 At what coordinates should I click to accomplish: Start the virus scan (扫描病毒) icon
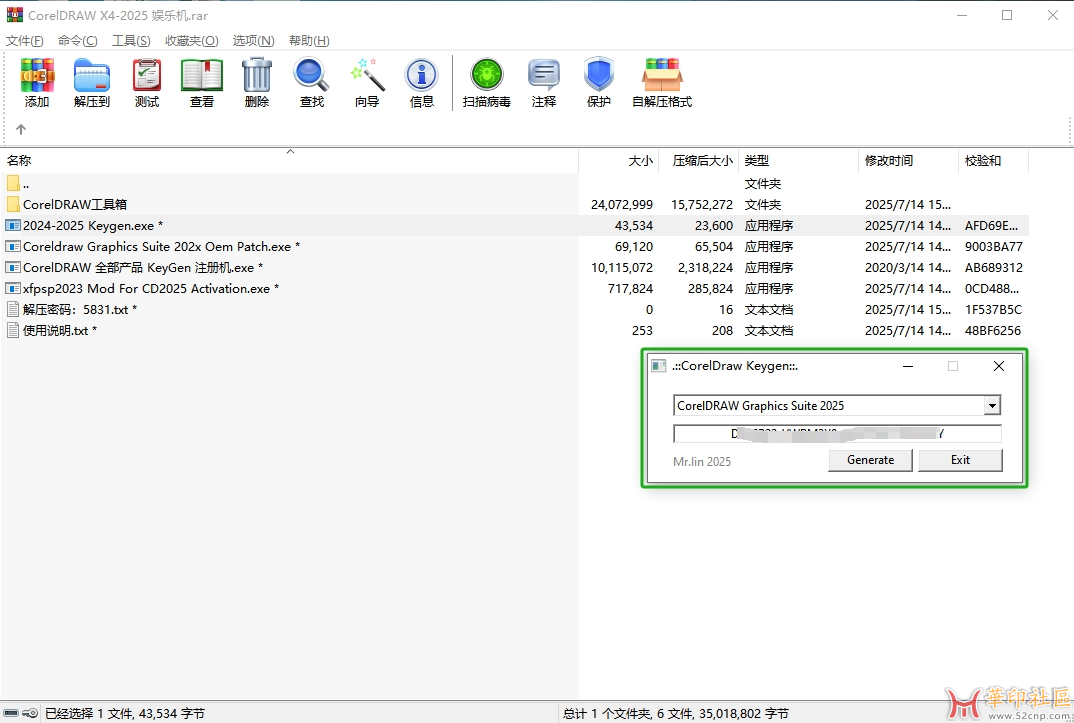tap(487, 75)
